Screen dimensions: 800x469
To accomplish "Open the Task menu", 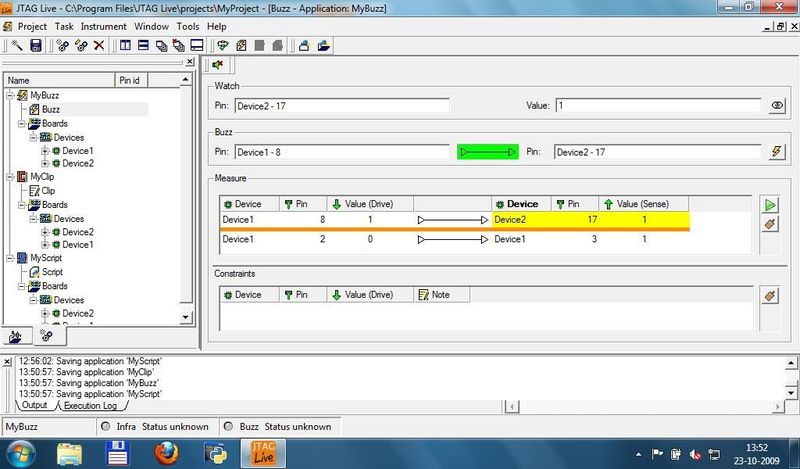I will 64,27.
